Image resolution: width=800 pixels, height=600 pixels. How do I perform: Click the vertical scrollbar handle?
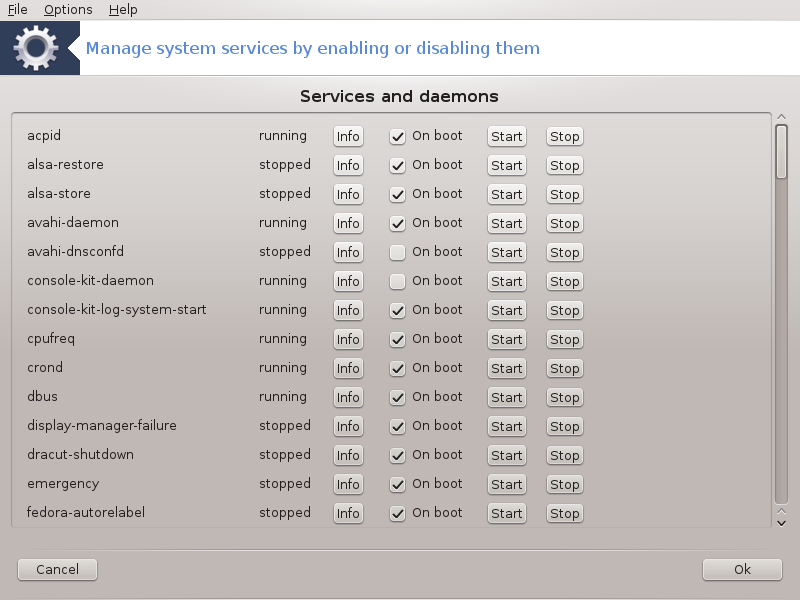[781, 152]
